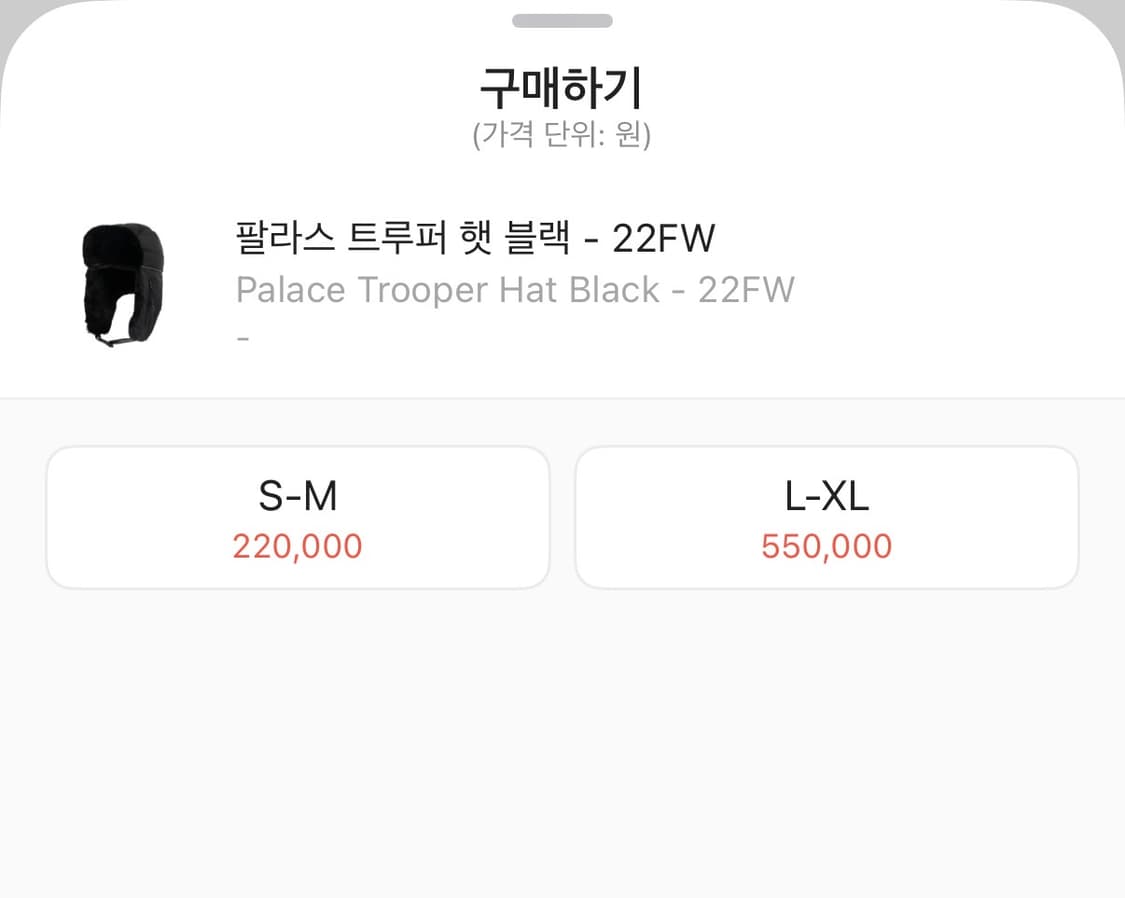The width and height of the screenshot is (1125, 898).
Task: Choose the smaller S-M size card
Action: click(x=297, y=516)
